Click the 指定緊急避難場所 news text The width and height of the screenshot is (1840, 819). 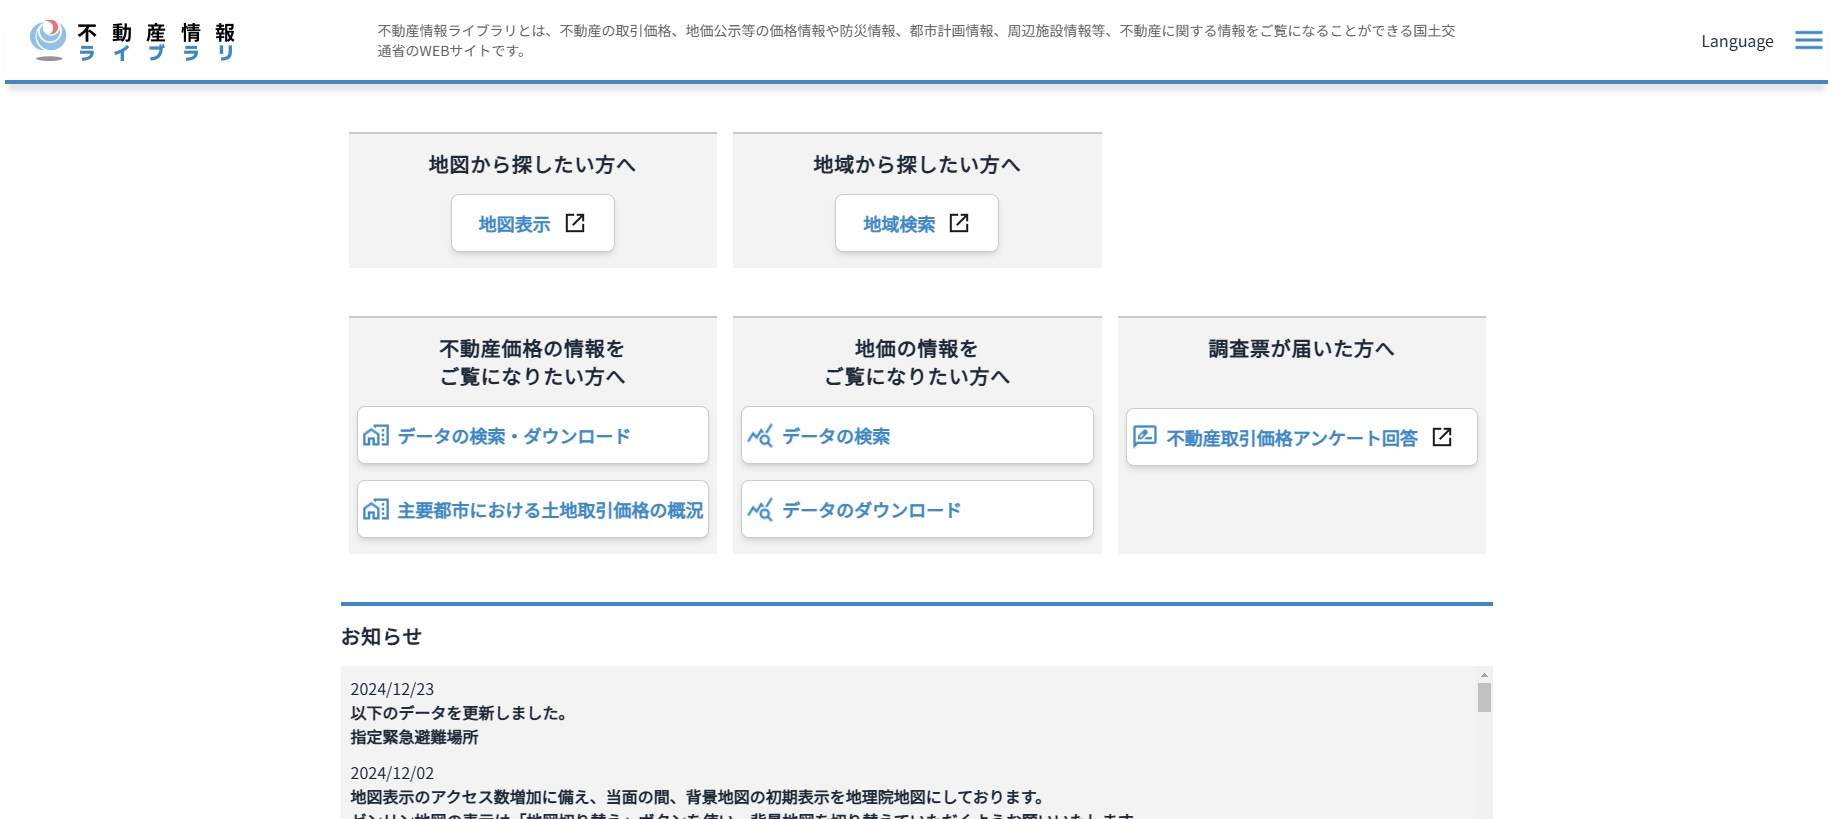[x=414, y=737]
